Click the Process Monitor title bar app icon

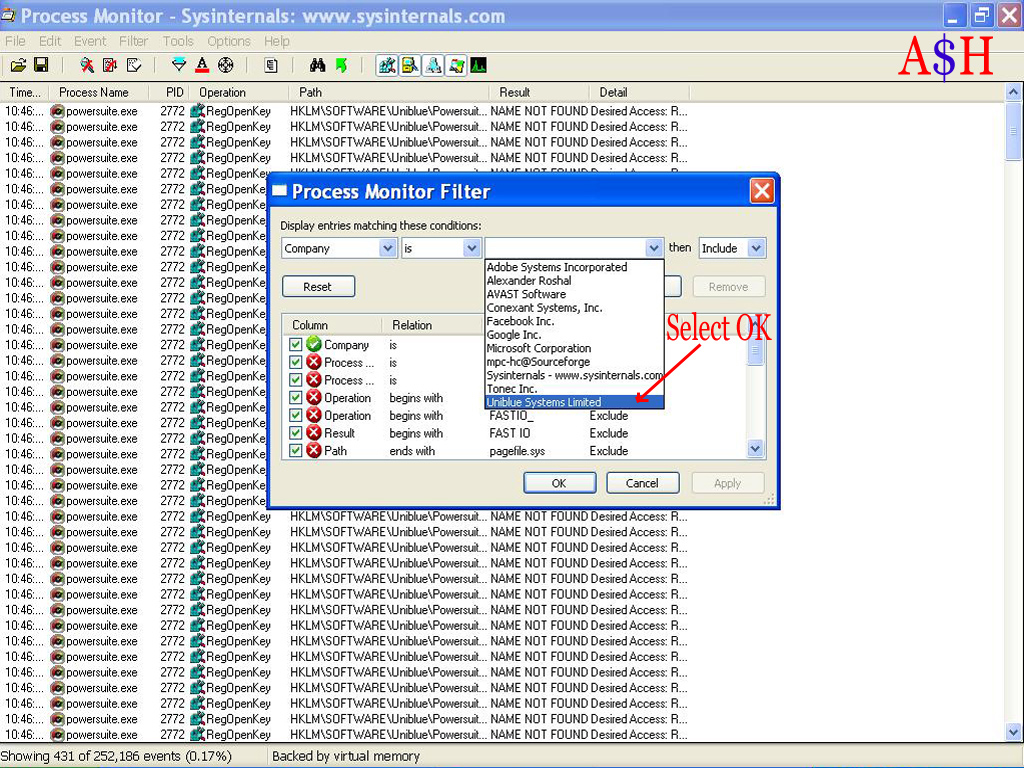(8, 15)
